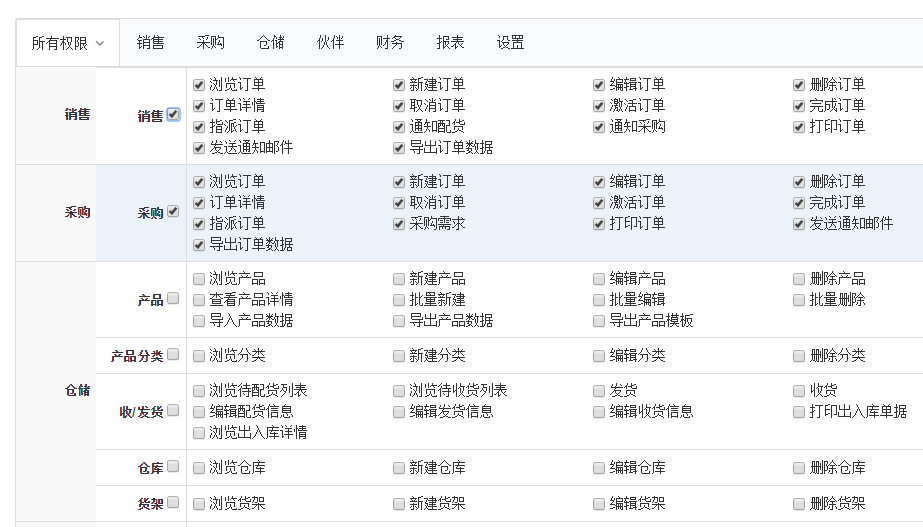Switch to the 设置 tab
This screenshot has width=923, height=527.
point(511,43)
